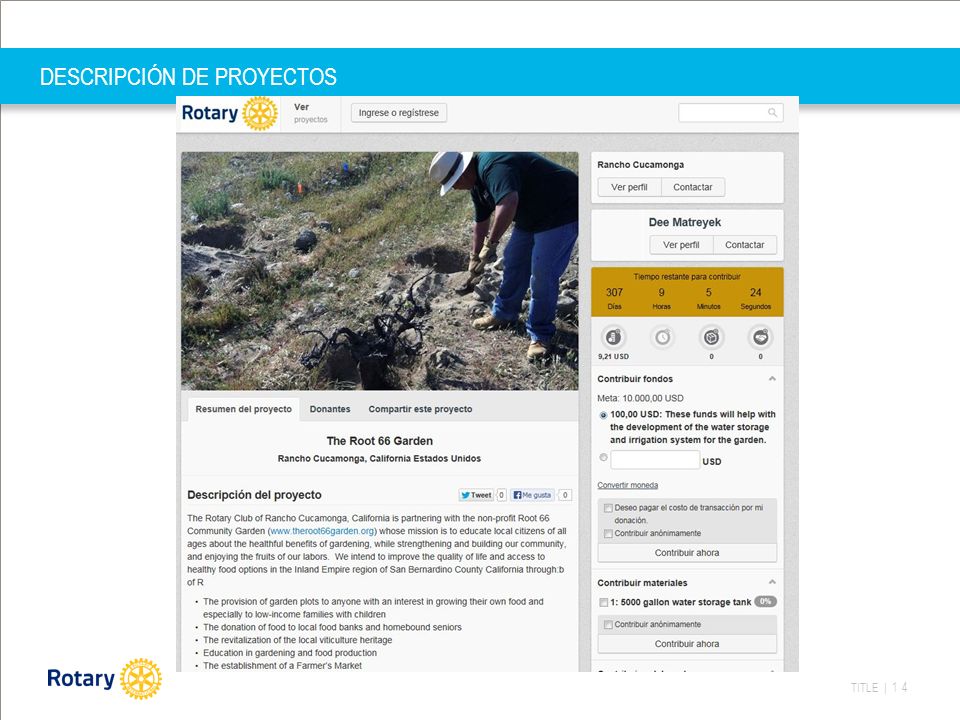Image resolution: width=960 pixels, height=720 pixels.
Task: Click the Facebook Me gusta button
Action: point(533,495)
